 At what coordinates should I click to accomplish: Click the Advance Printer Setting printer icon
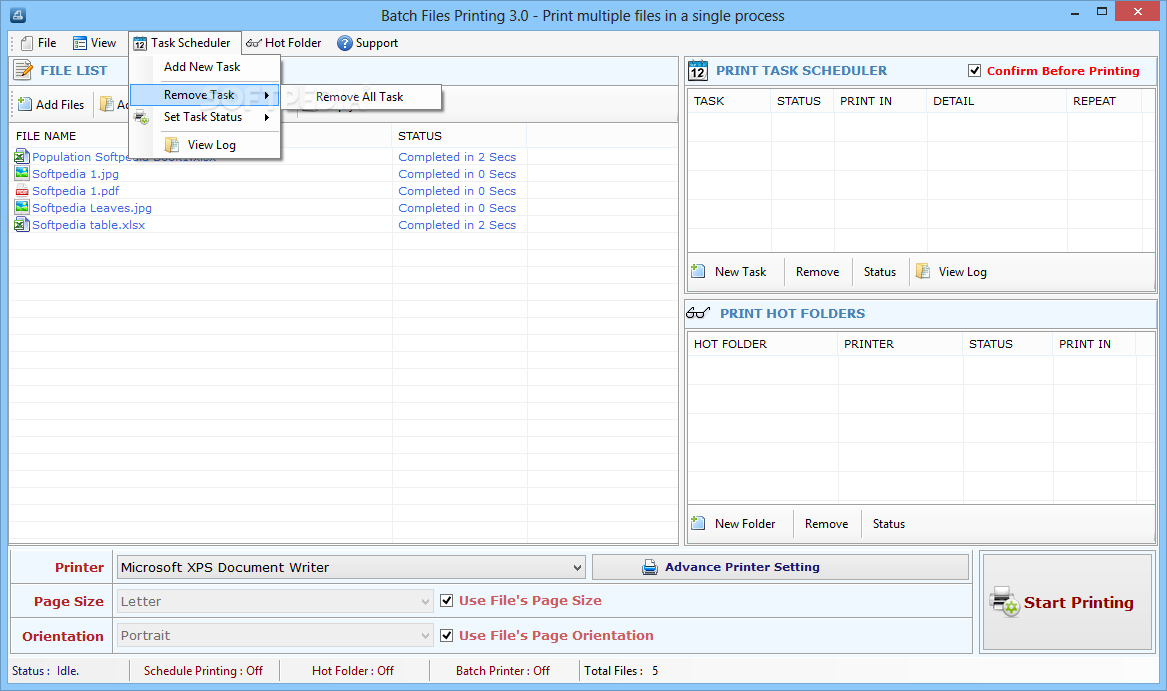coord(650,567)
